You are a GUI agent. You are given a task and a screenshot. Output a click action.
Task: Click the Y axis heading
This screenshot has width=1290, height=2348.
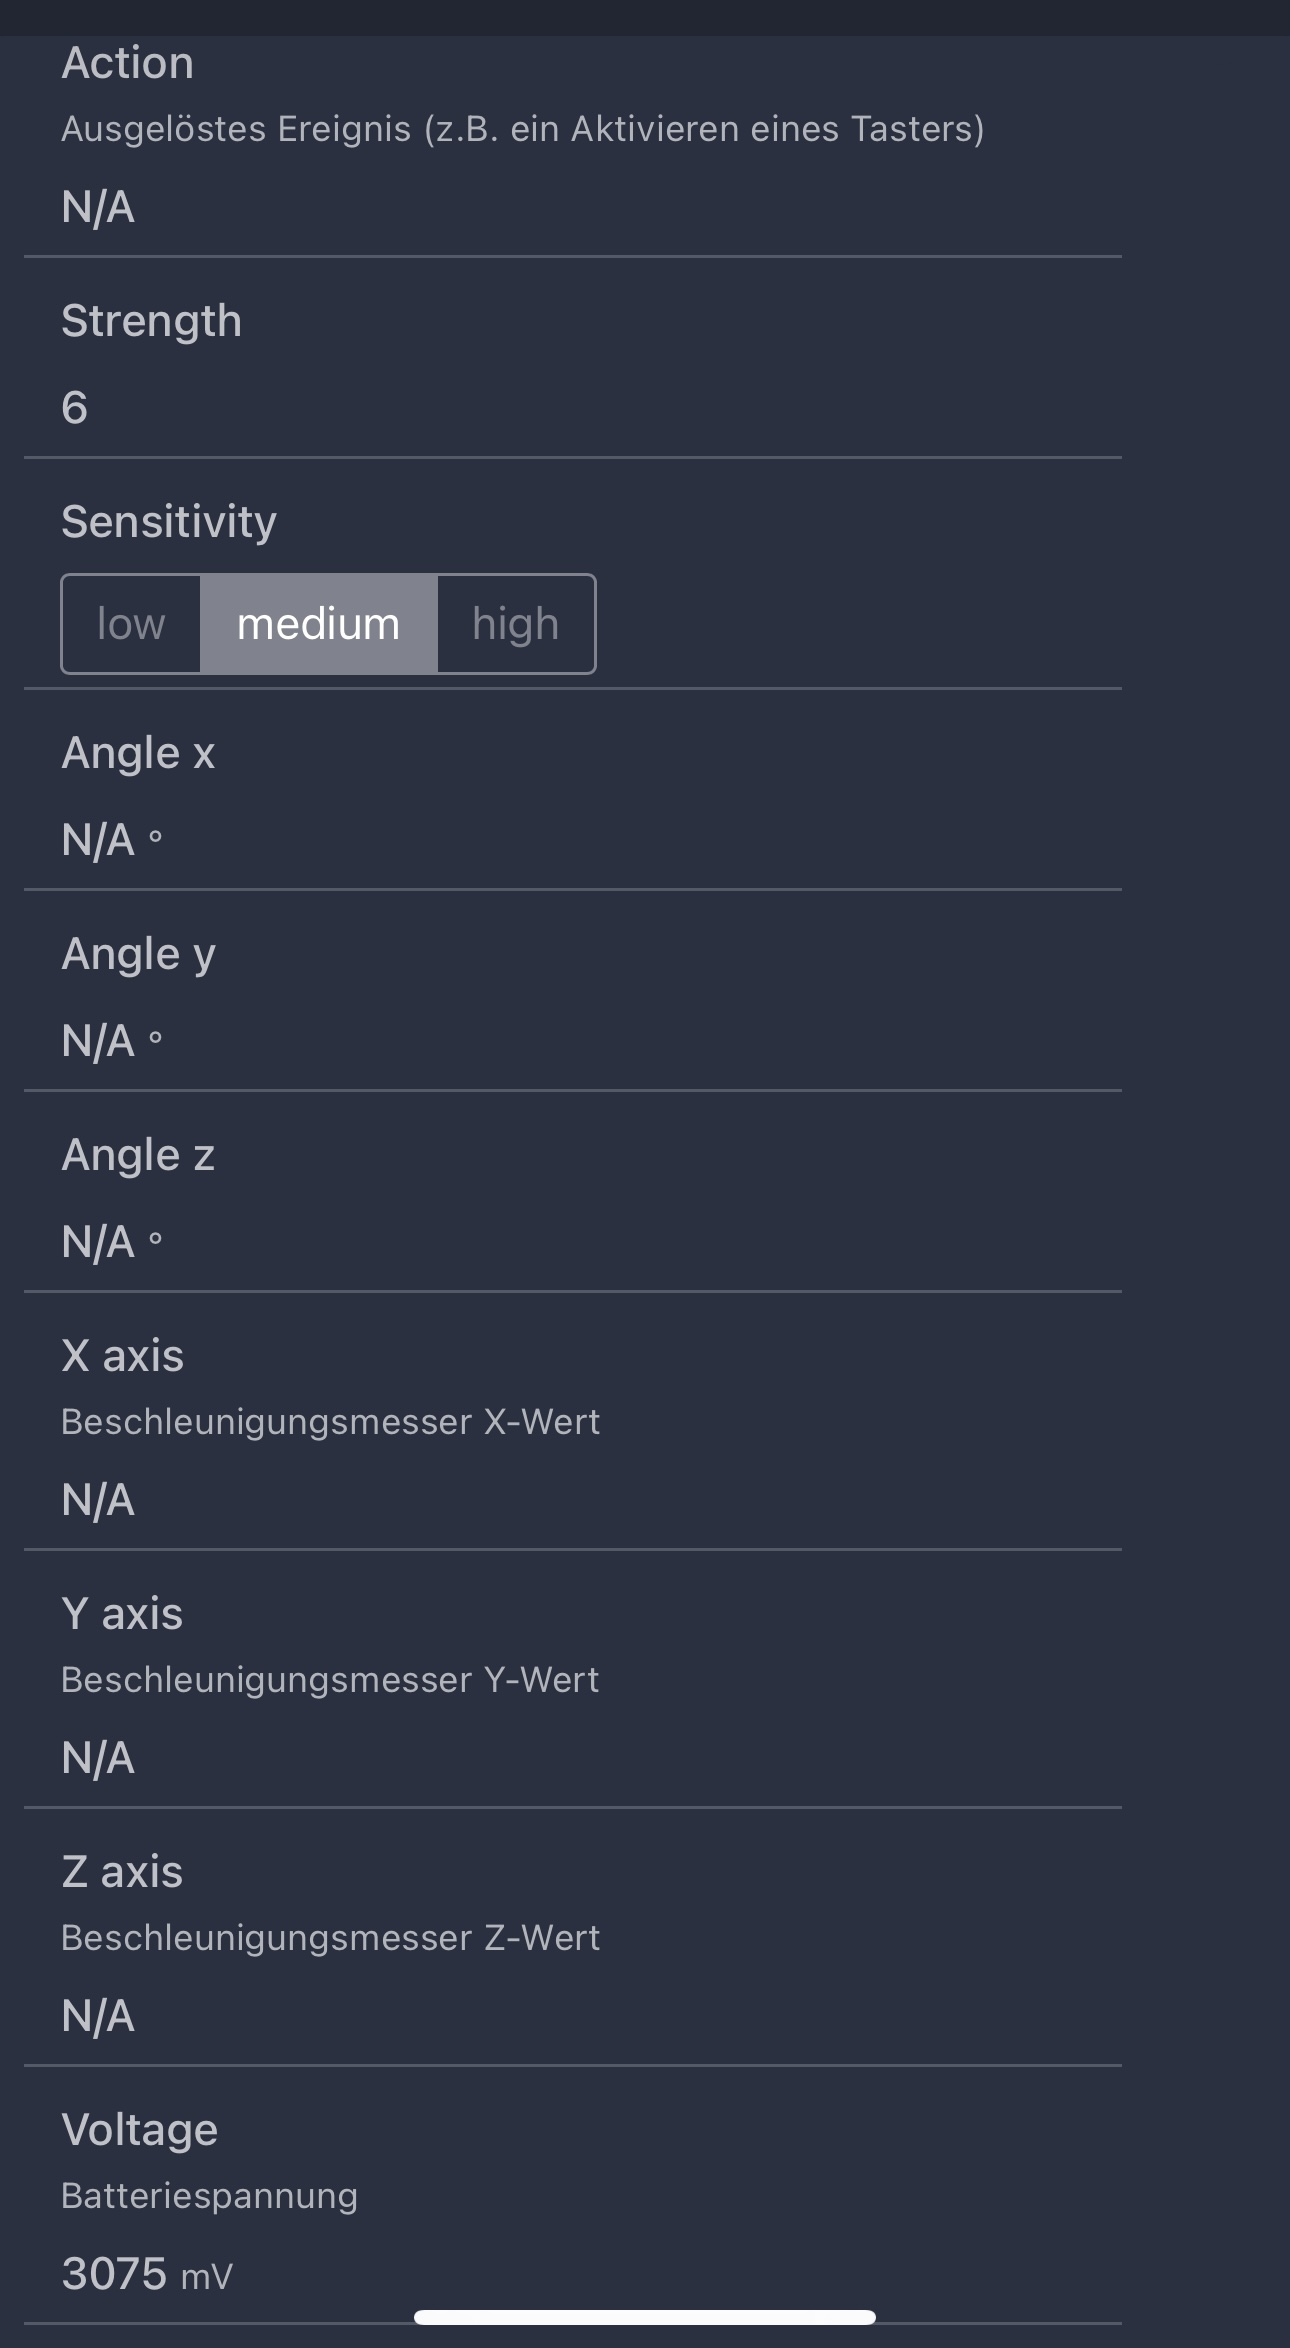pos(122,1614)
